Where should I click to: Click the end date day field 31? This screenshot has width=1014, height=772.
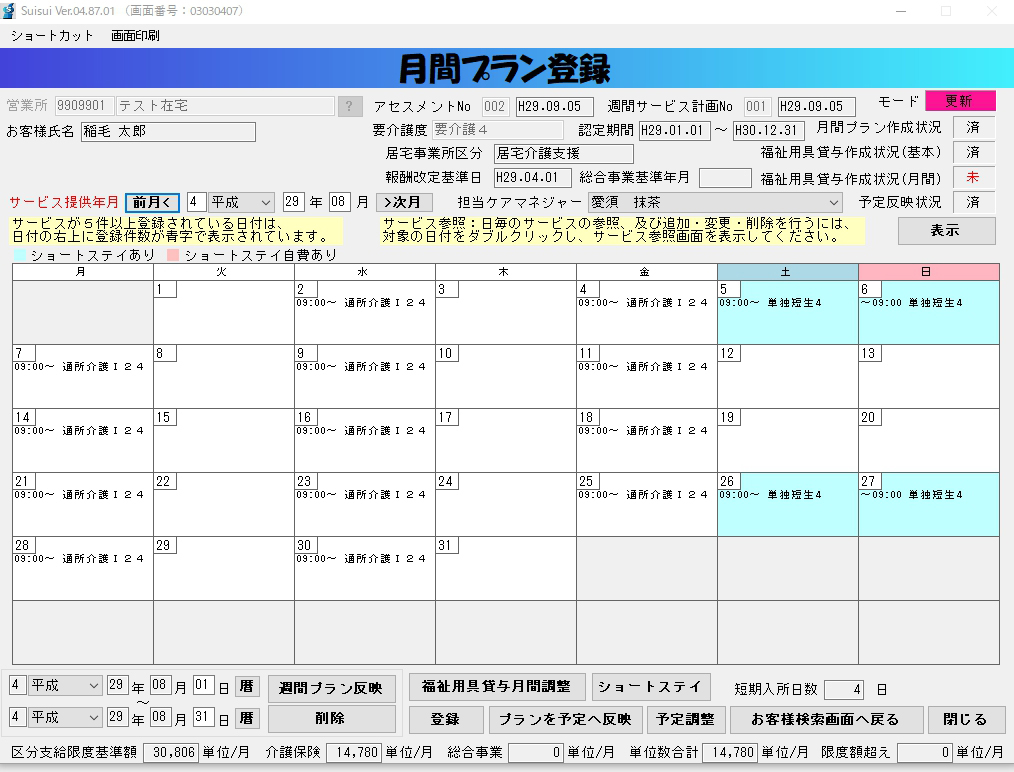click(x=203, y=716)
